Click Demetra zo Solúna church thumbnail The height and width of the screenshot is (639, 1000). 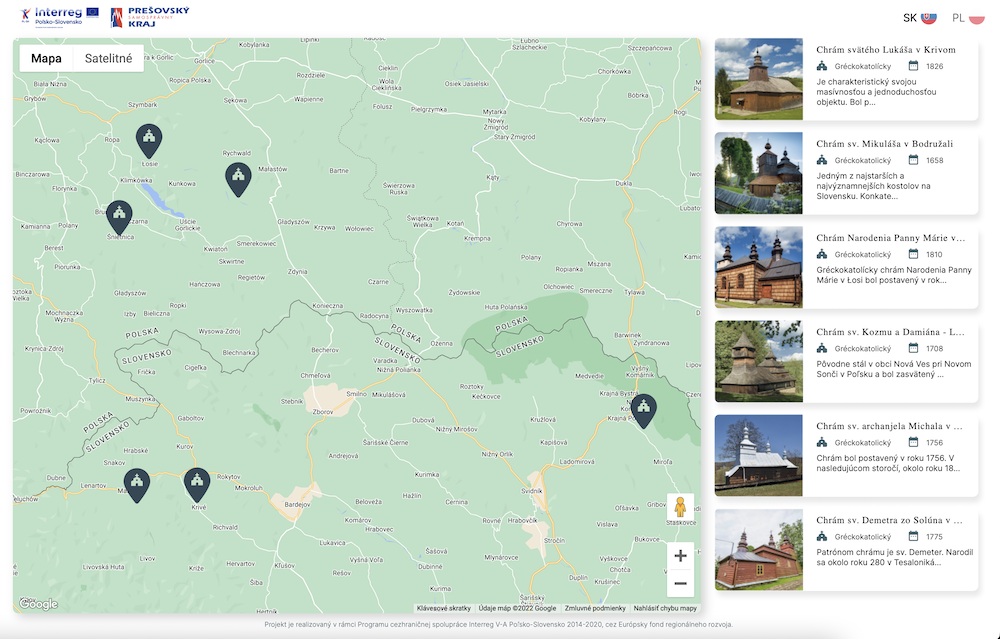(758, 549)
